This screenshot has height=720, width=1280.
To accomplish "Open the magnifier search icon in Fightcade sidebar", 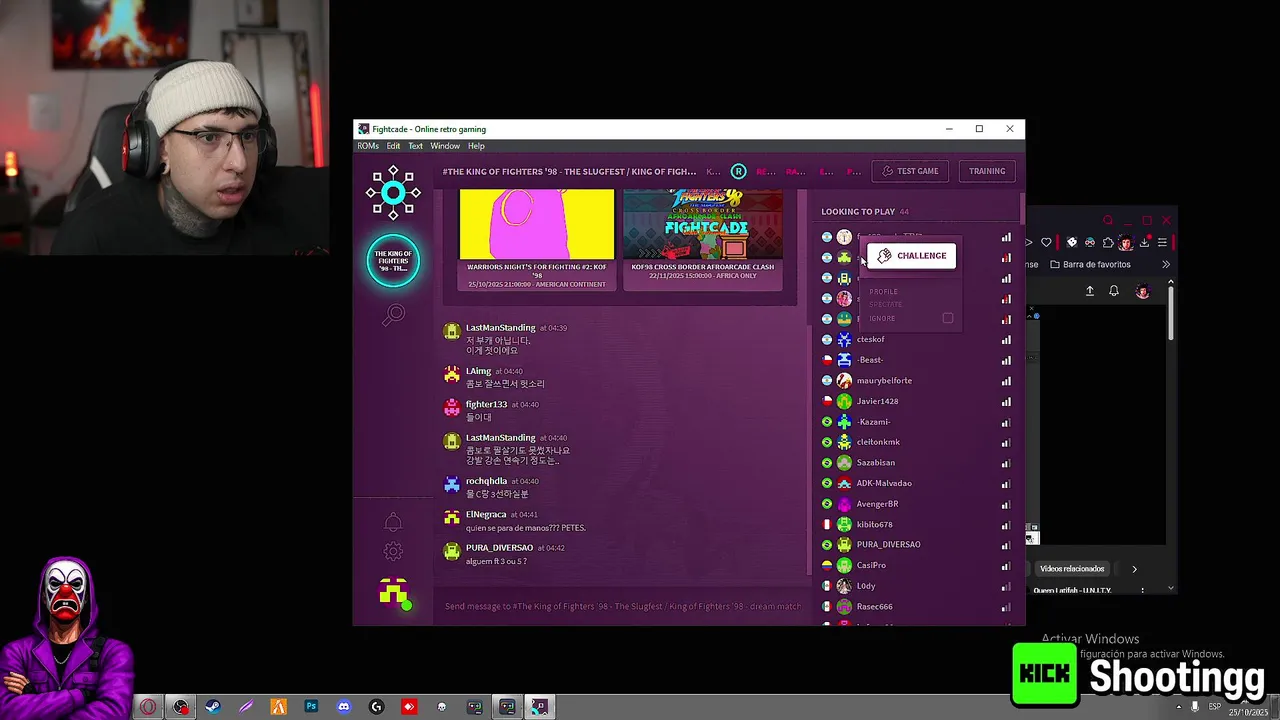I will coord(393,316).
